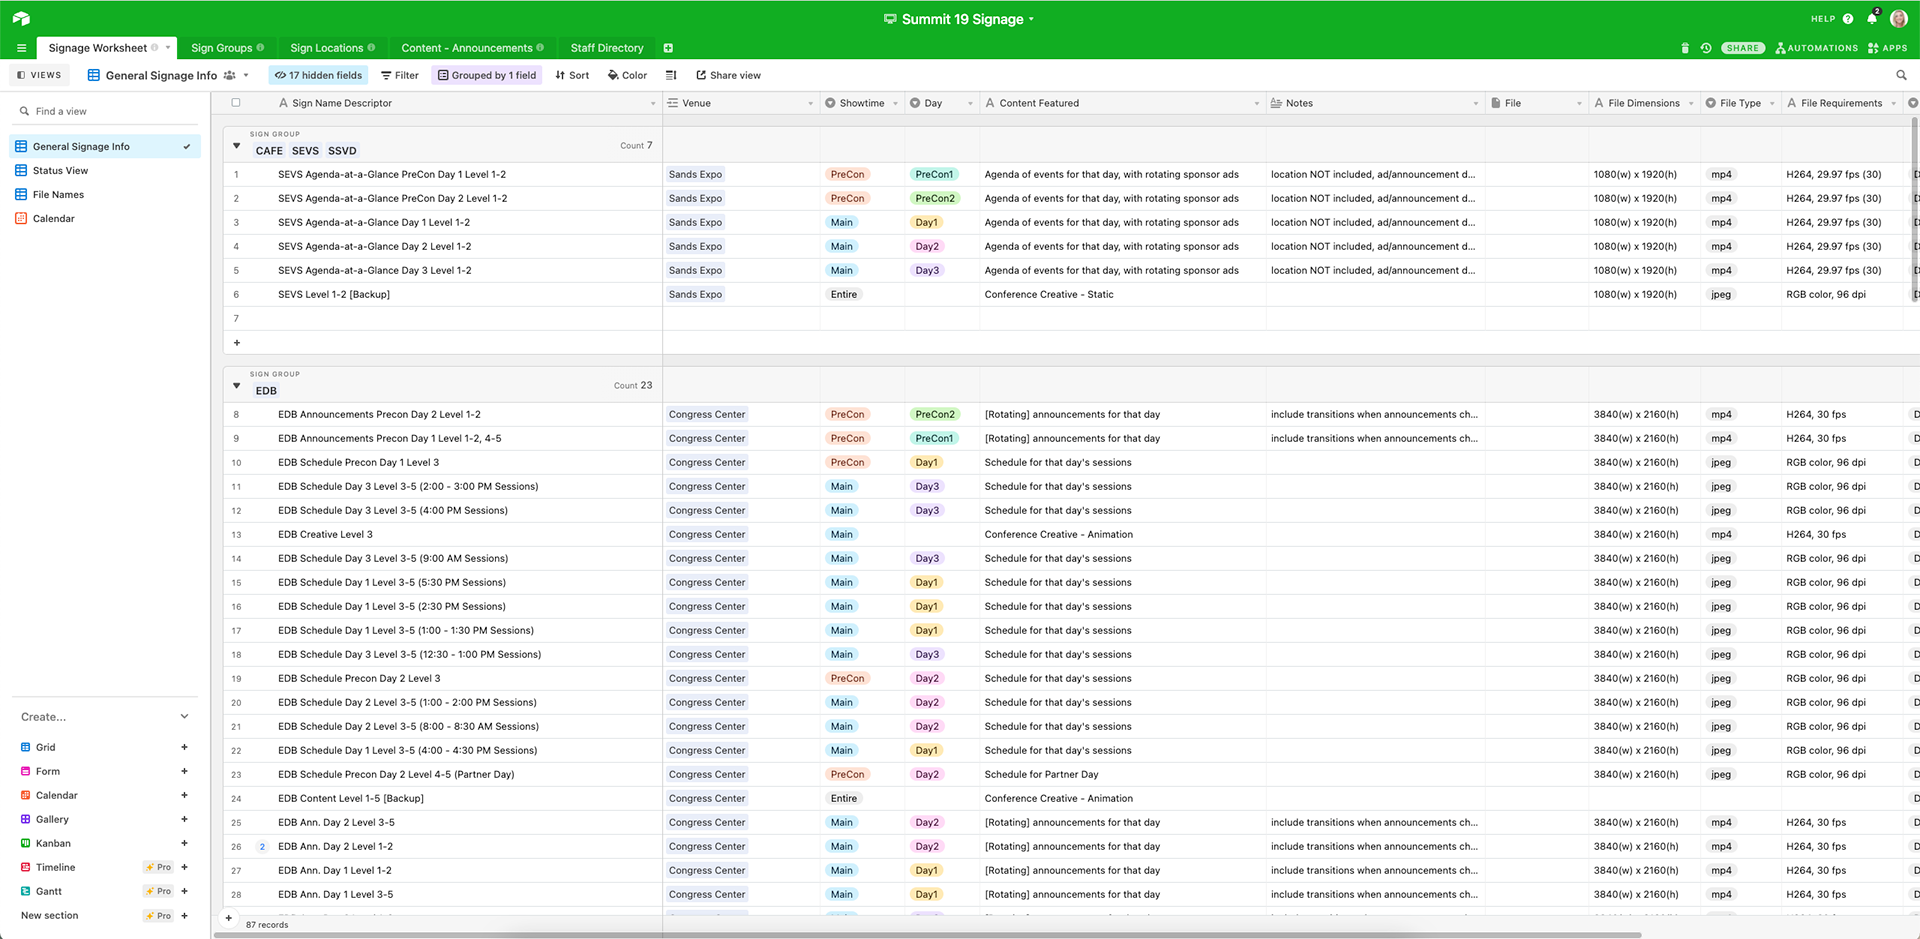Open the user account avatar
1920x939 pixels.
pyautogui.click(x=1899, y=19)
